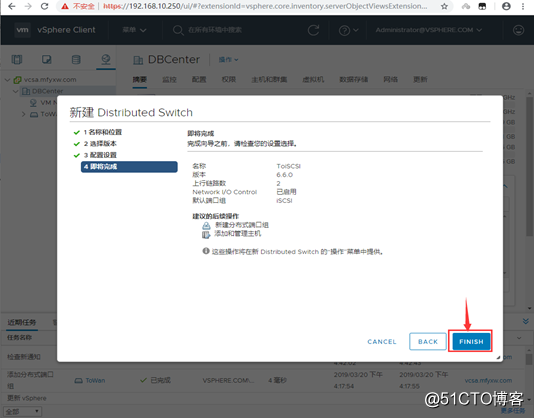Open the 菜单 dropdown in vSphere header
Screen dimensions: 534x418
pyautogui.click(x=134, y=30)
